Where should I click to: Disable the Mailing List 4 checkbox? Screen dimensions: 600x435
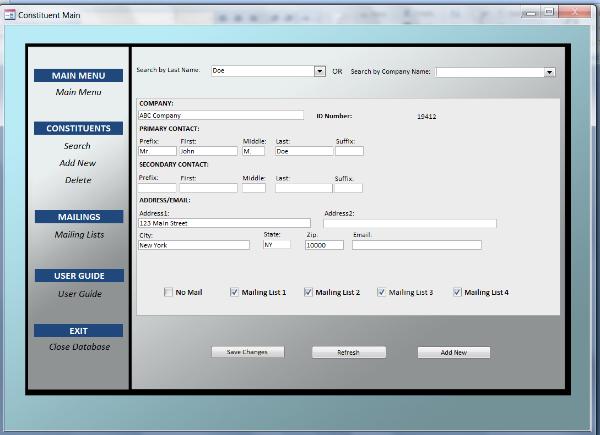click(x=457, y=293)
